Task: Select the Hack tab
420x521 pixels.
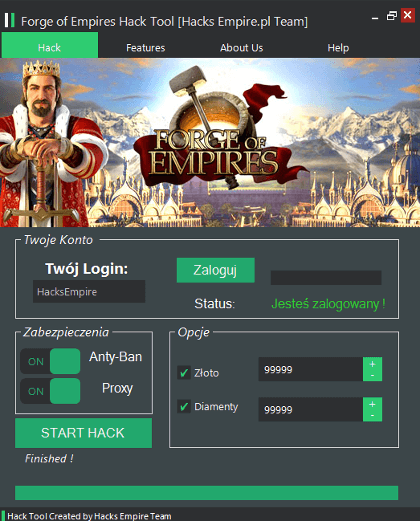Action: pos(50,46)
